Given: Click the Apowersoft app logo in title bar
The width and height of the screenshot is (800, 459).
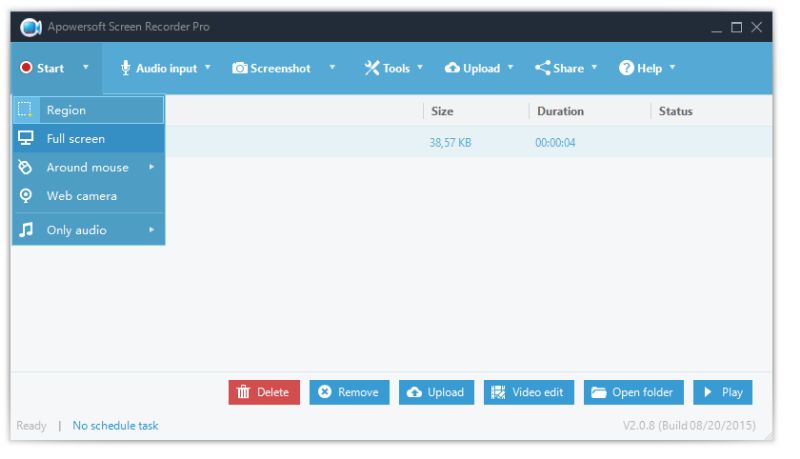Looking at the screenshot, I should [31, 27].
